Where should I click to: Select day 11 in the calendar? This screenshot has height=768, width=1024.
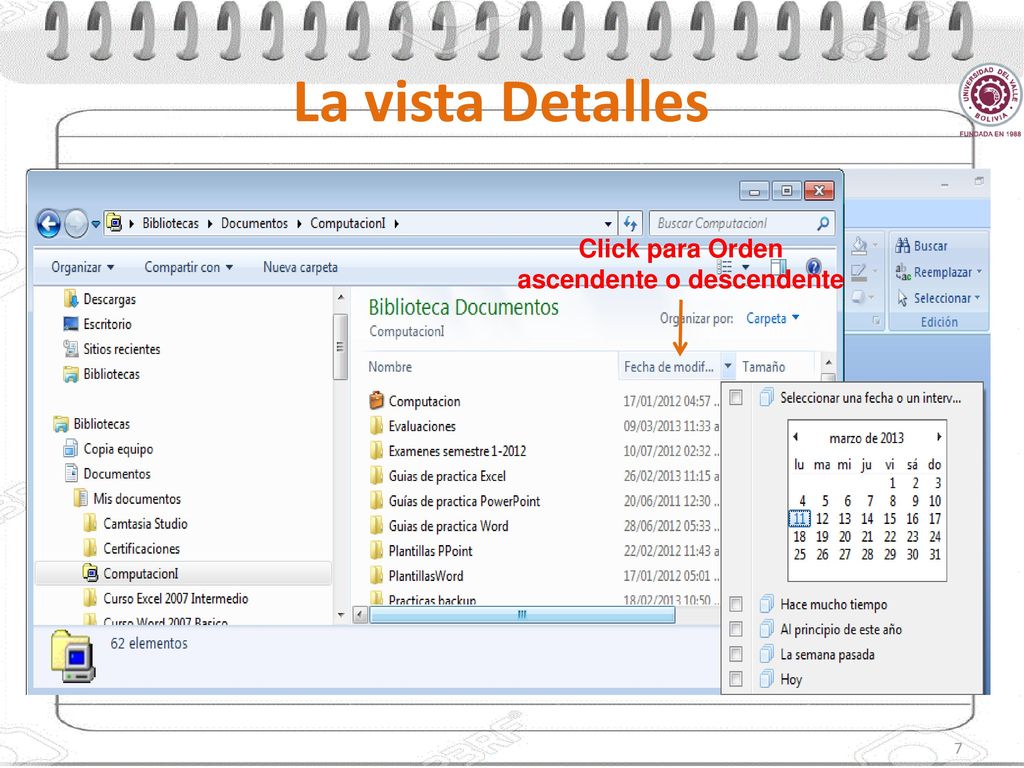point(799,519)
